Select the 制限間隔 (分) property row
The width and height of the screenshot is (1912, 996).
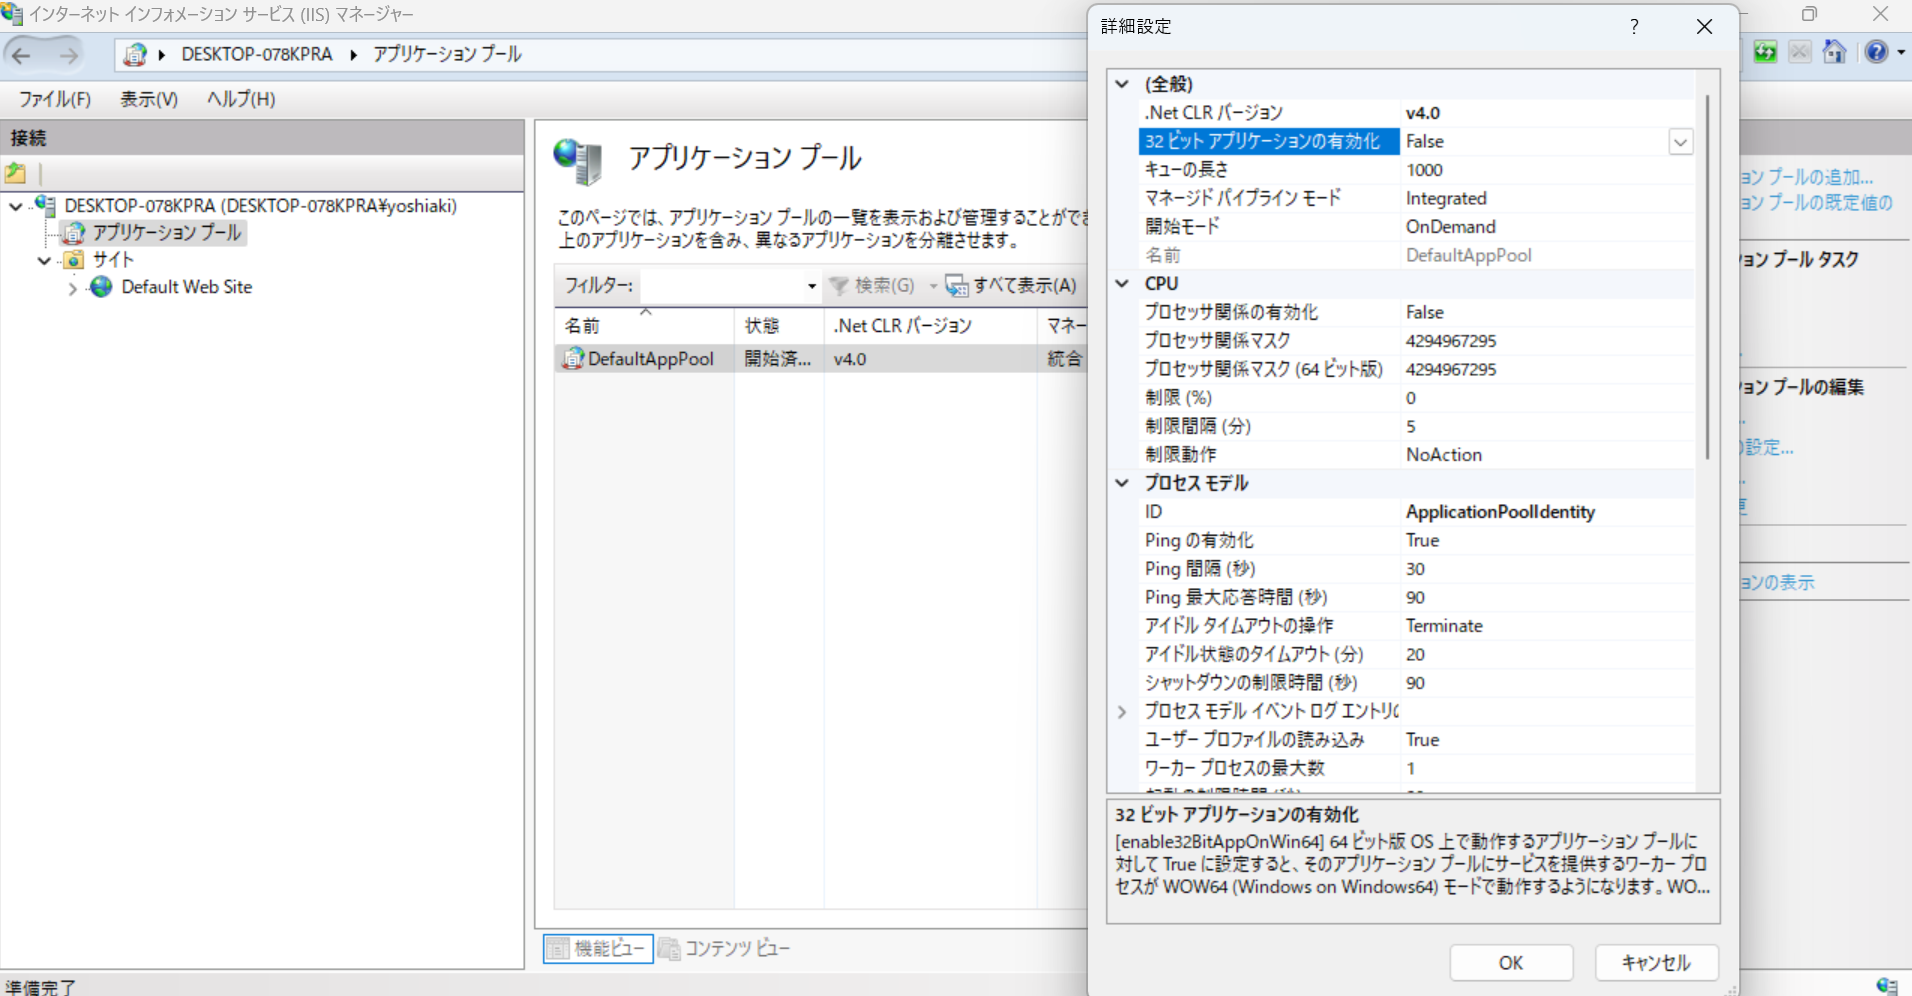[x=1416, y=427]
